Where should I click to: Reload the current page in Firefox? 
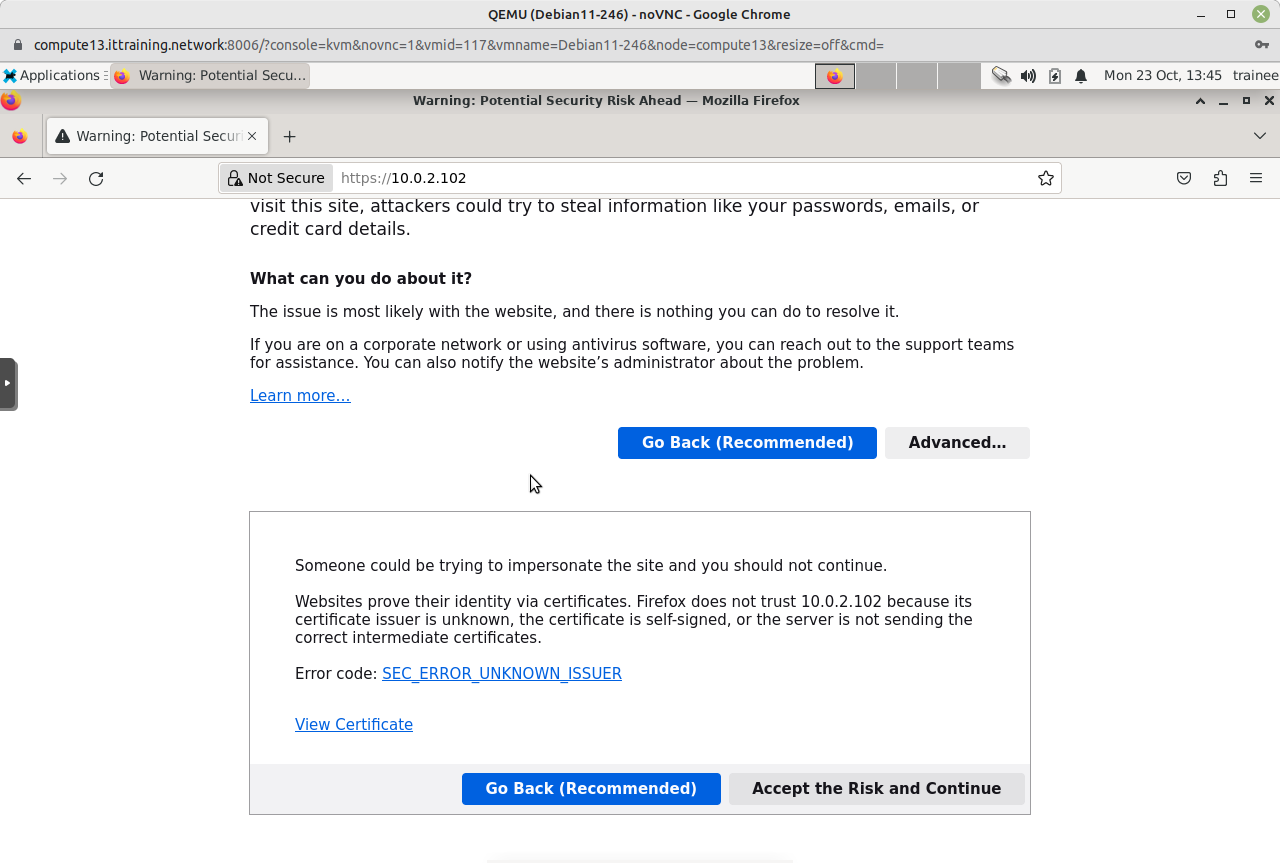pos(96,178)
